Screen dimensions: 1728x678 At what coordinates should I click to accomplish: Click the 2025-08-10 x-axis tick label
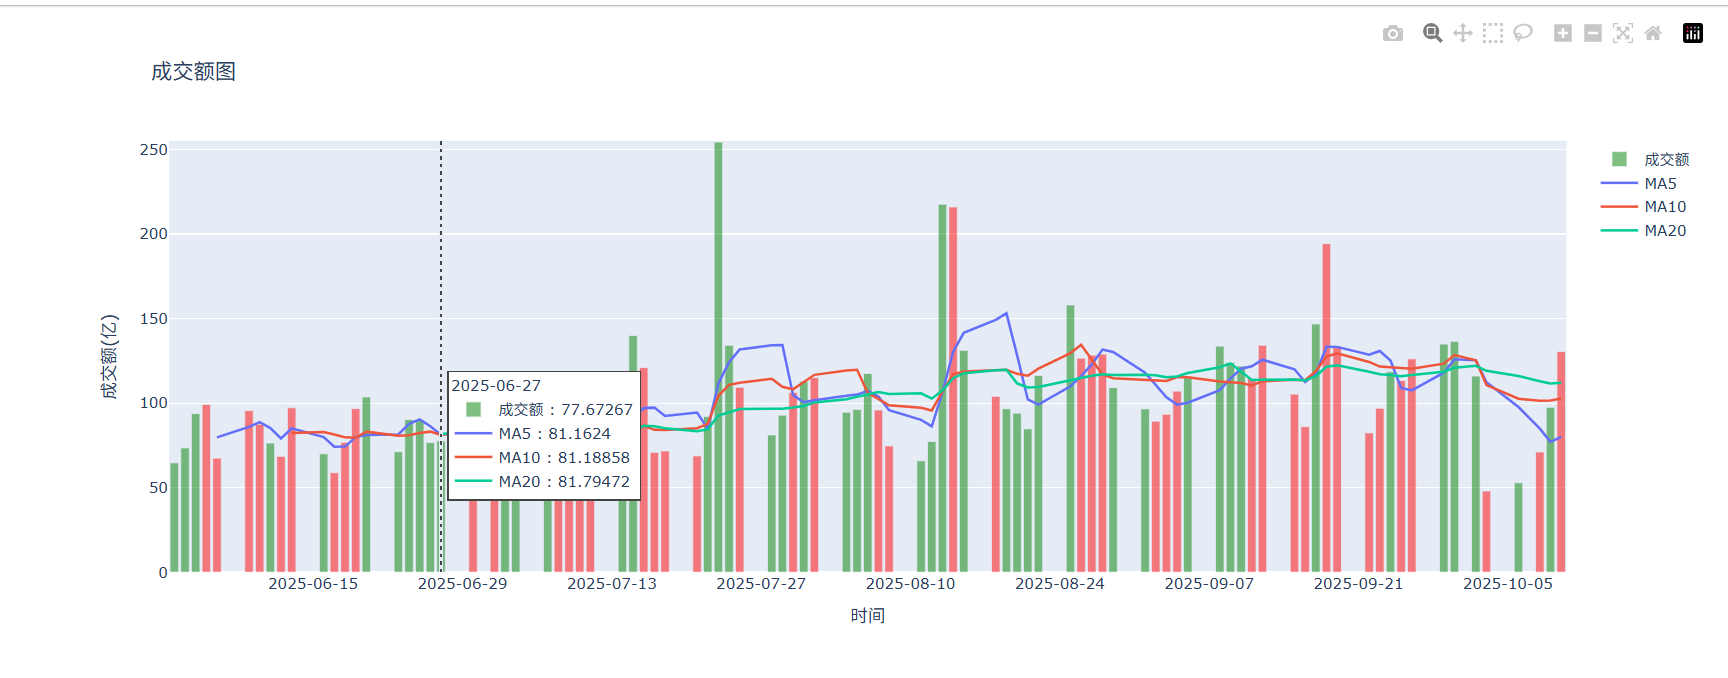(x=910, y=584)
